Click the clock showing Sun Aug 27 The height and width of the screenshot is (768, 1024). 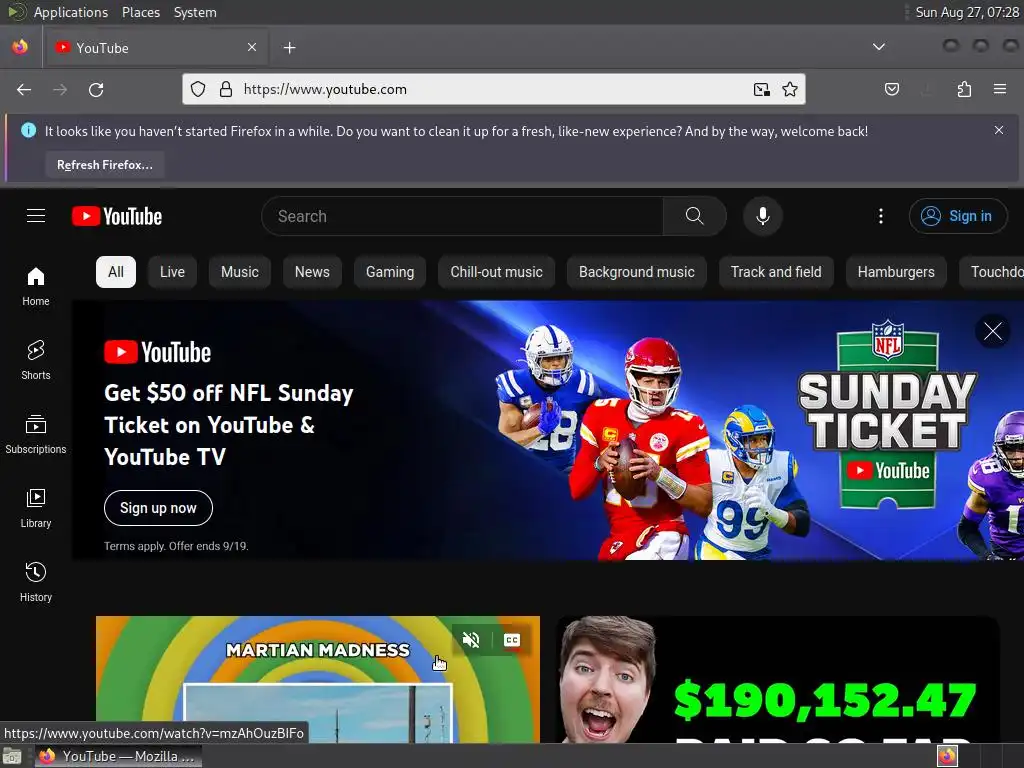[967, 12]
